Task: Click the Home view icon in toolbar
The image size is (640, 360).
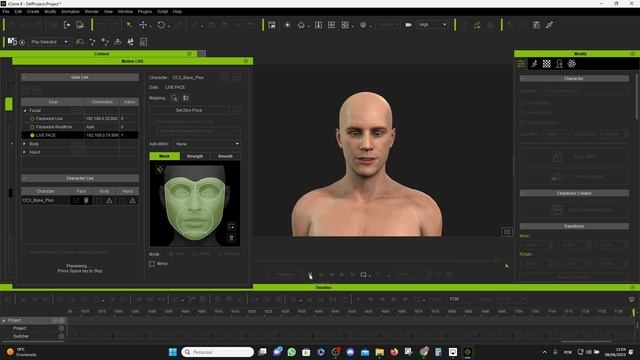Action: click(x=301, y=25)
